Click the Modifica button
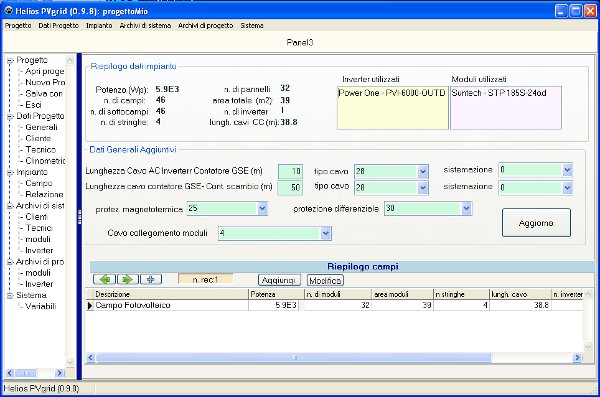The height and width of the screenshot is (397, 600). [325, 280]
